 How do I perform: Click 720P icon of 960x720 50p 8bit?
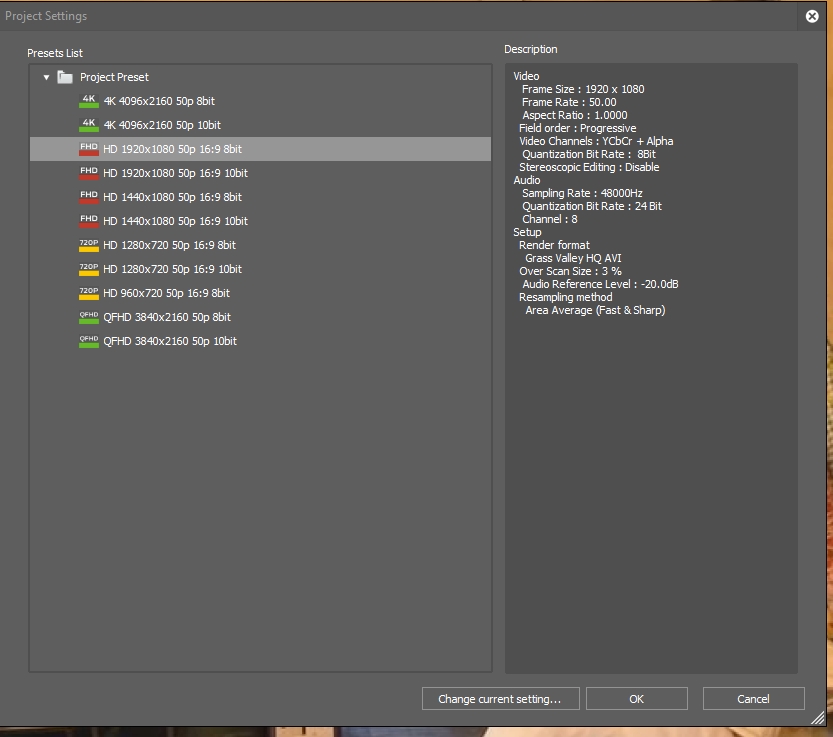(x=89, y=293)
